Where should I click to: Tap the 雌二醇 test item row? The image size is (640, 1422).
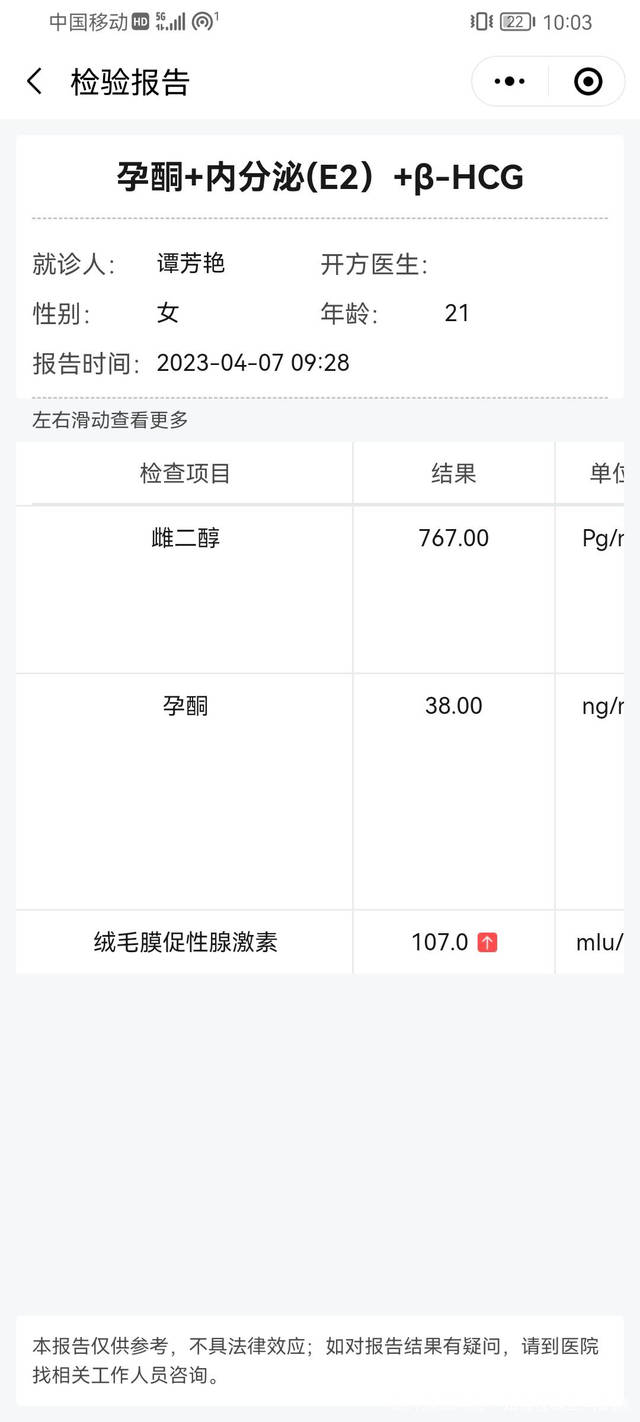click(x=185, y=539)
